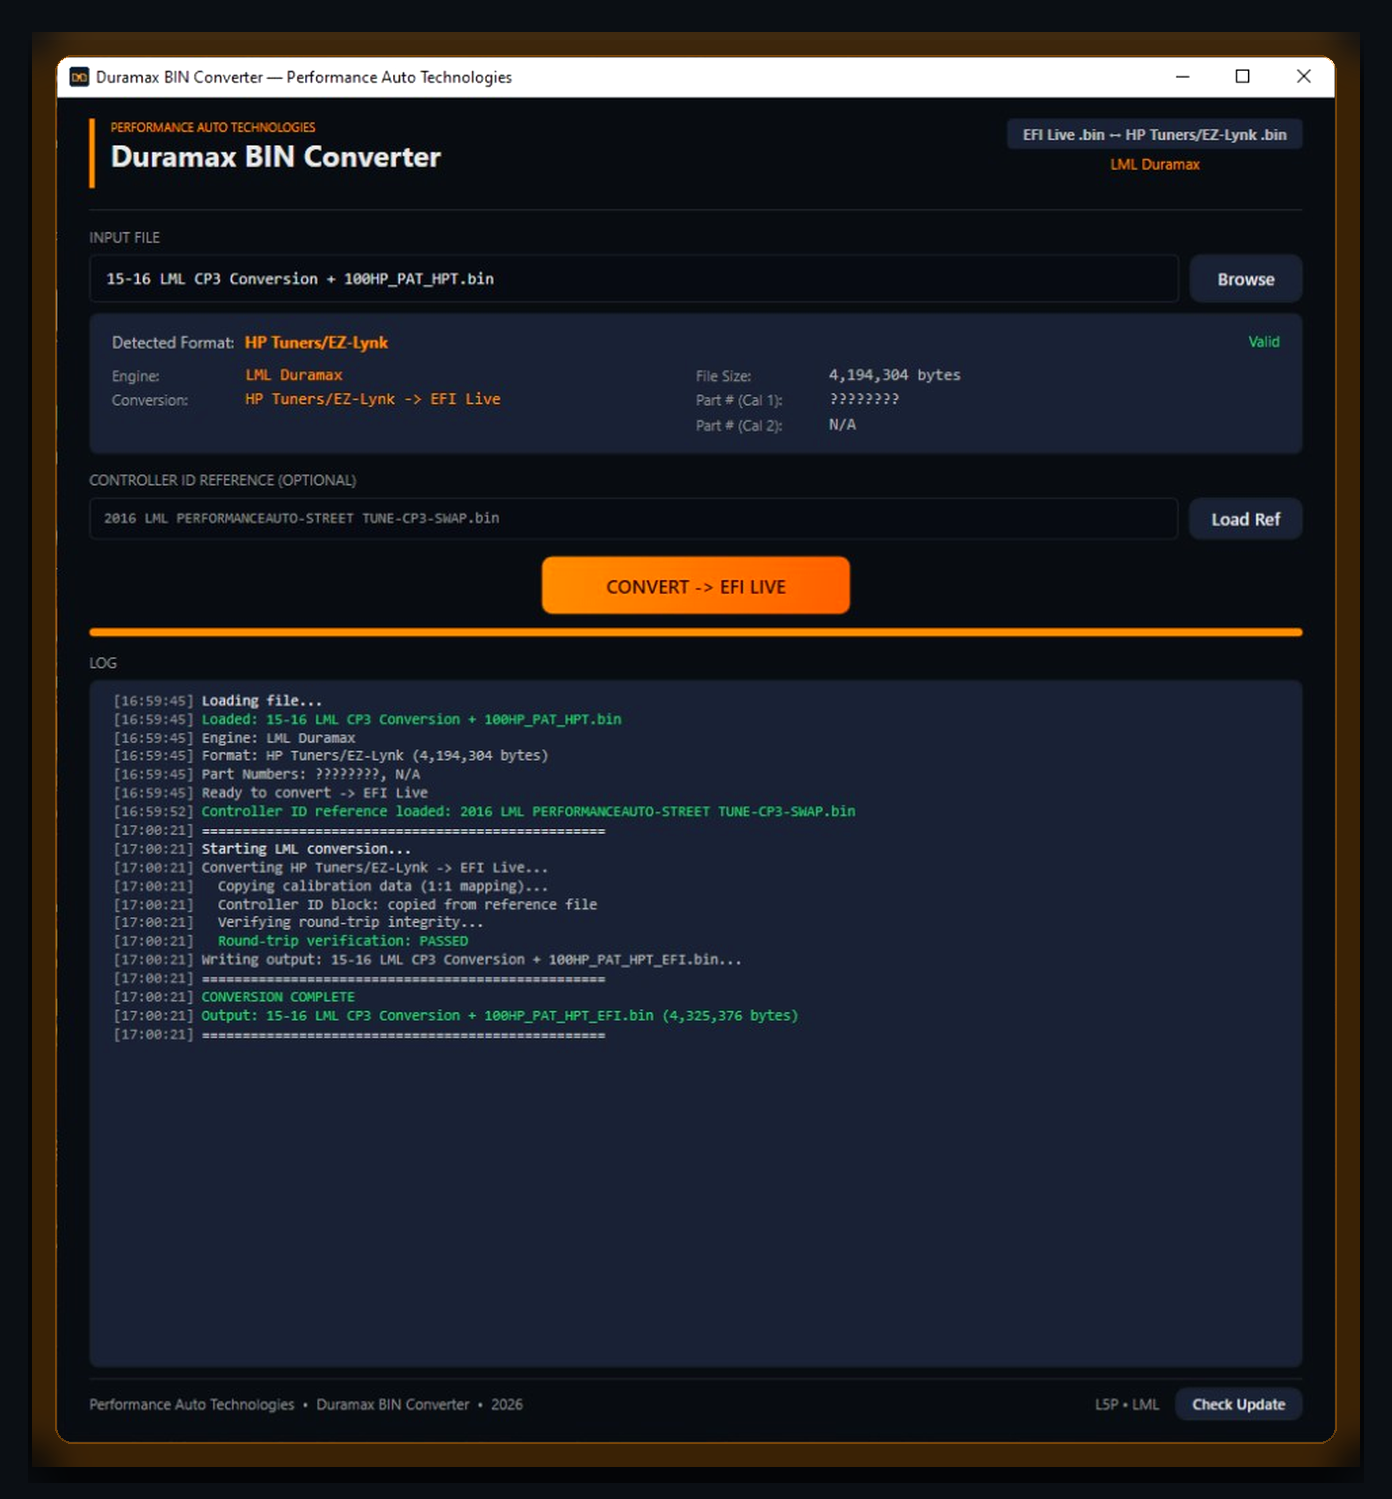Click the Duramax BIN Converter app icon
The height and width of the screenshot is (1499, 1392).
click(79, 77)
